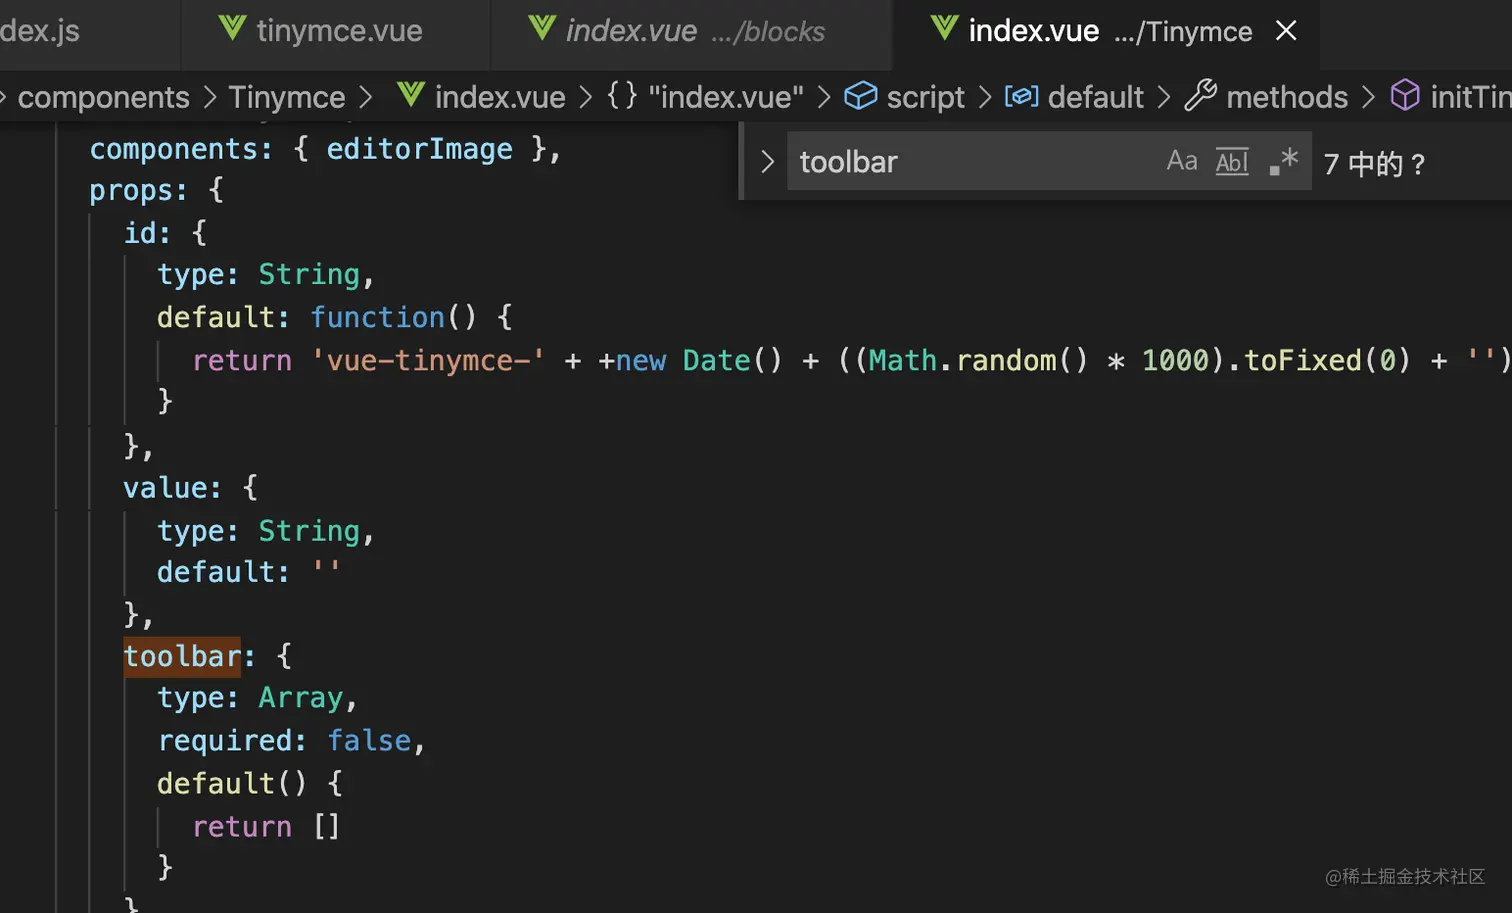Select the Tinymce folder breadcrumb

(x=286, y=97)
